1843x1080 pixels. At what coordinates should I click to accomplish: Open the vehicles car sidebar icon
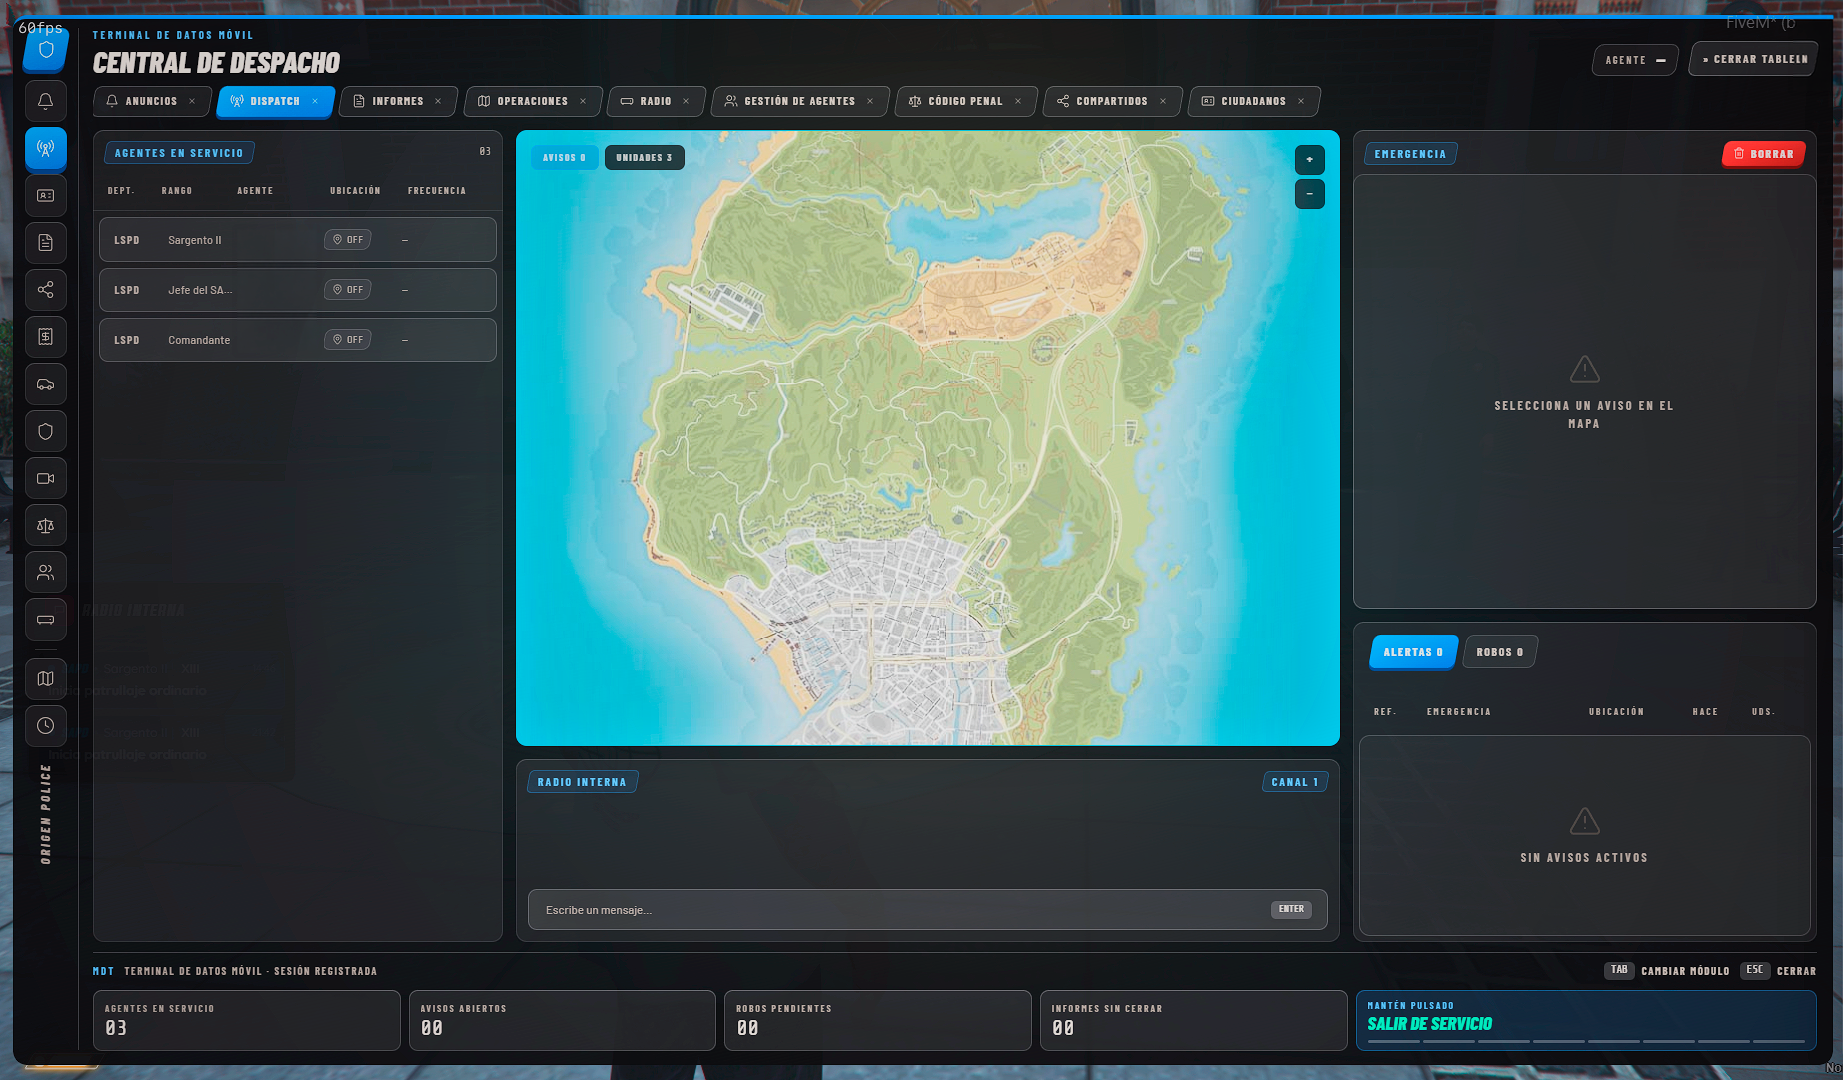tap(45, 384)
